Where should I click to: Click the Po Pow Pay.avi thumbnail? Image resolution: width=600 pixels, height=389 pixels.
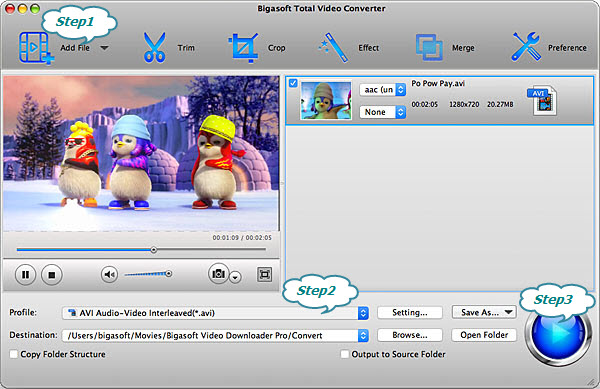326,100
